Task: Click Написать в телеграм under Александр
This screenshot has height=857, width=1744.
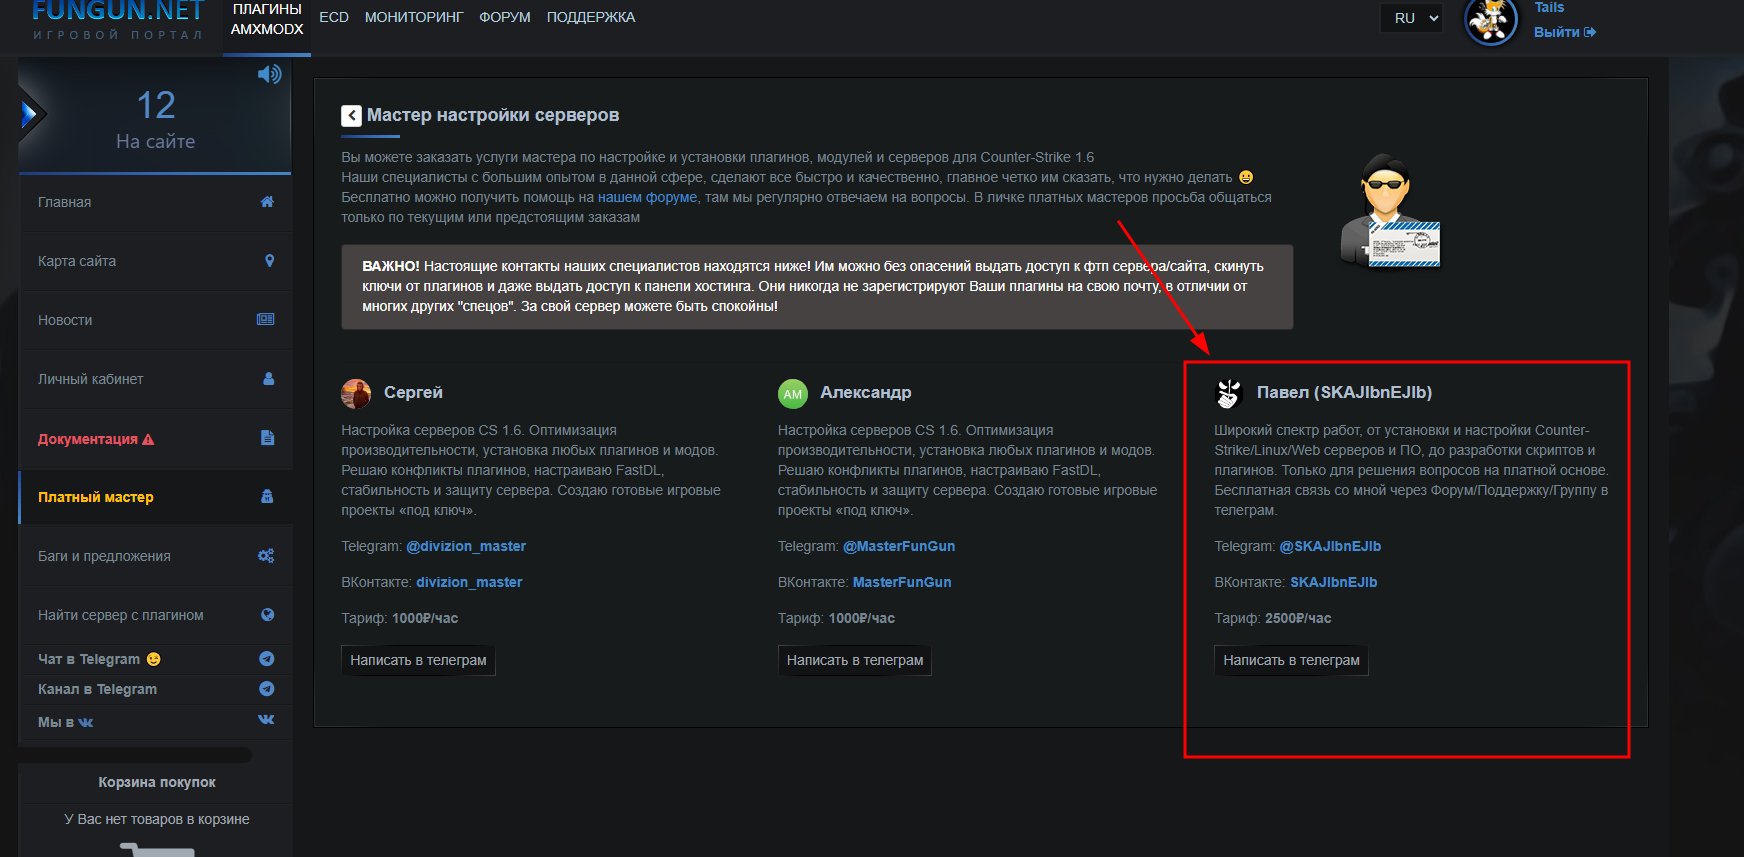Action: tap(855, 660)
